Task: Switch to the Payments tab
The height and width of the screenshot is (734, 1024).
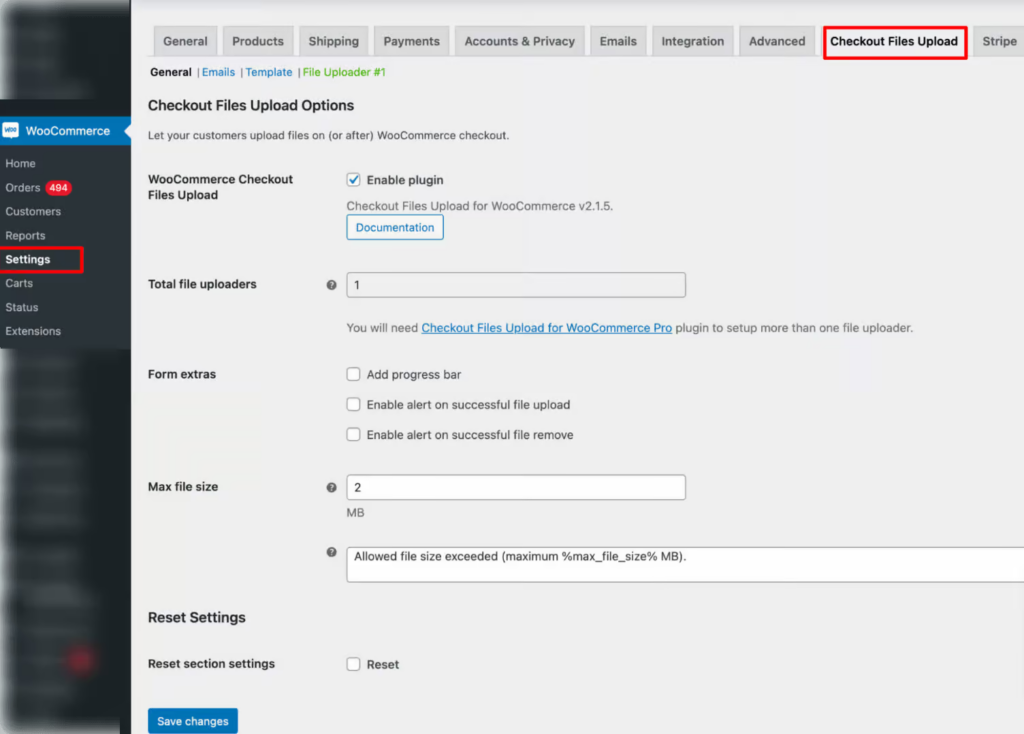Action: tap(411, 41)
